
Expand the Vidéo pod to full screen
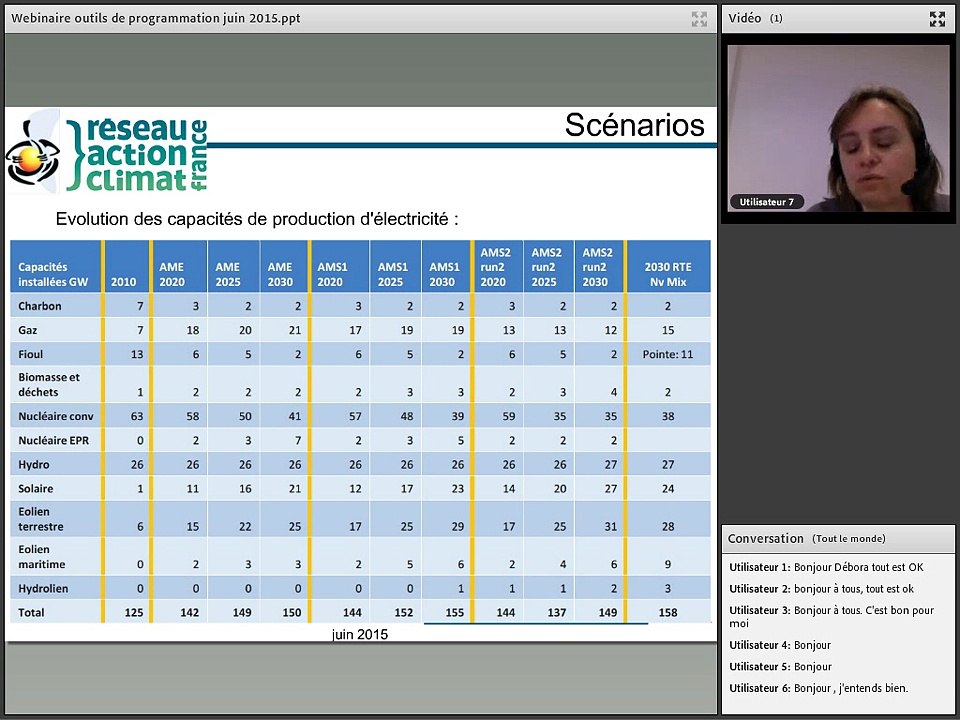pyautogui.click(x=937, y=19)
